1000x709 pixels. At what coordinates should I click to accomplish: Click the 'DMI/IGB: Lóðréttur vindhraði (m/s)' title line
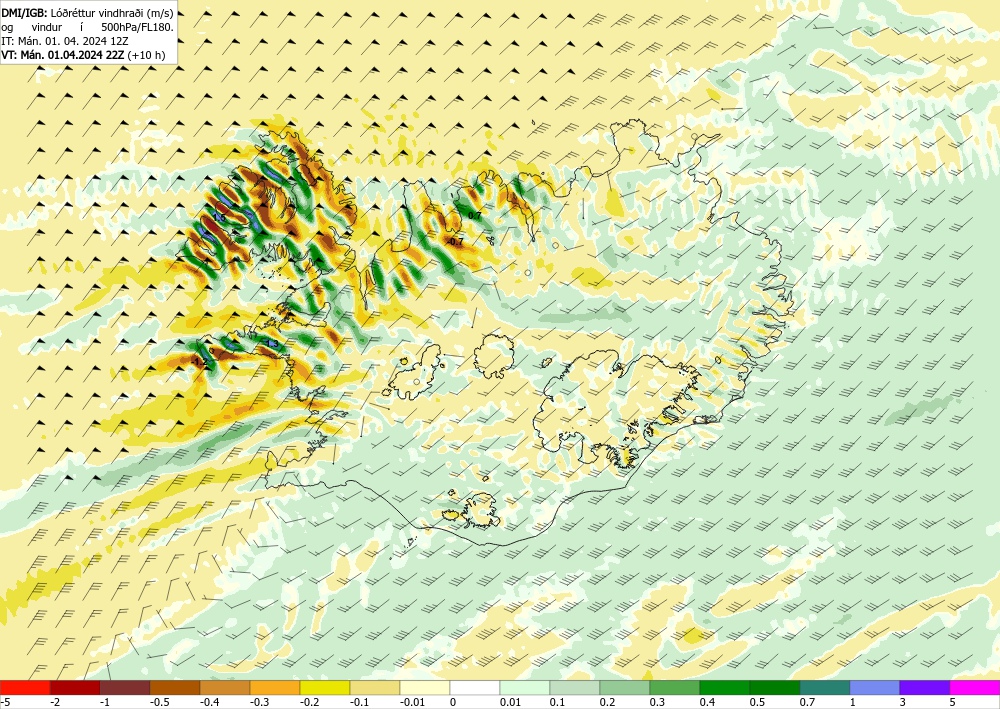[87, 13]
